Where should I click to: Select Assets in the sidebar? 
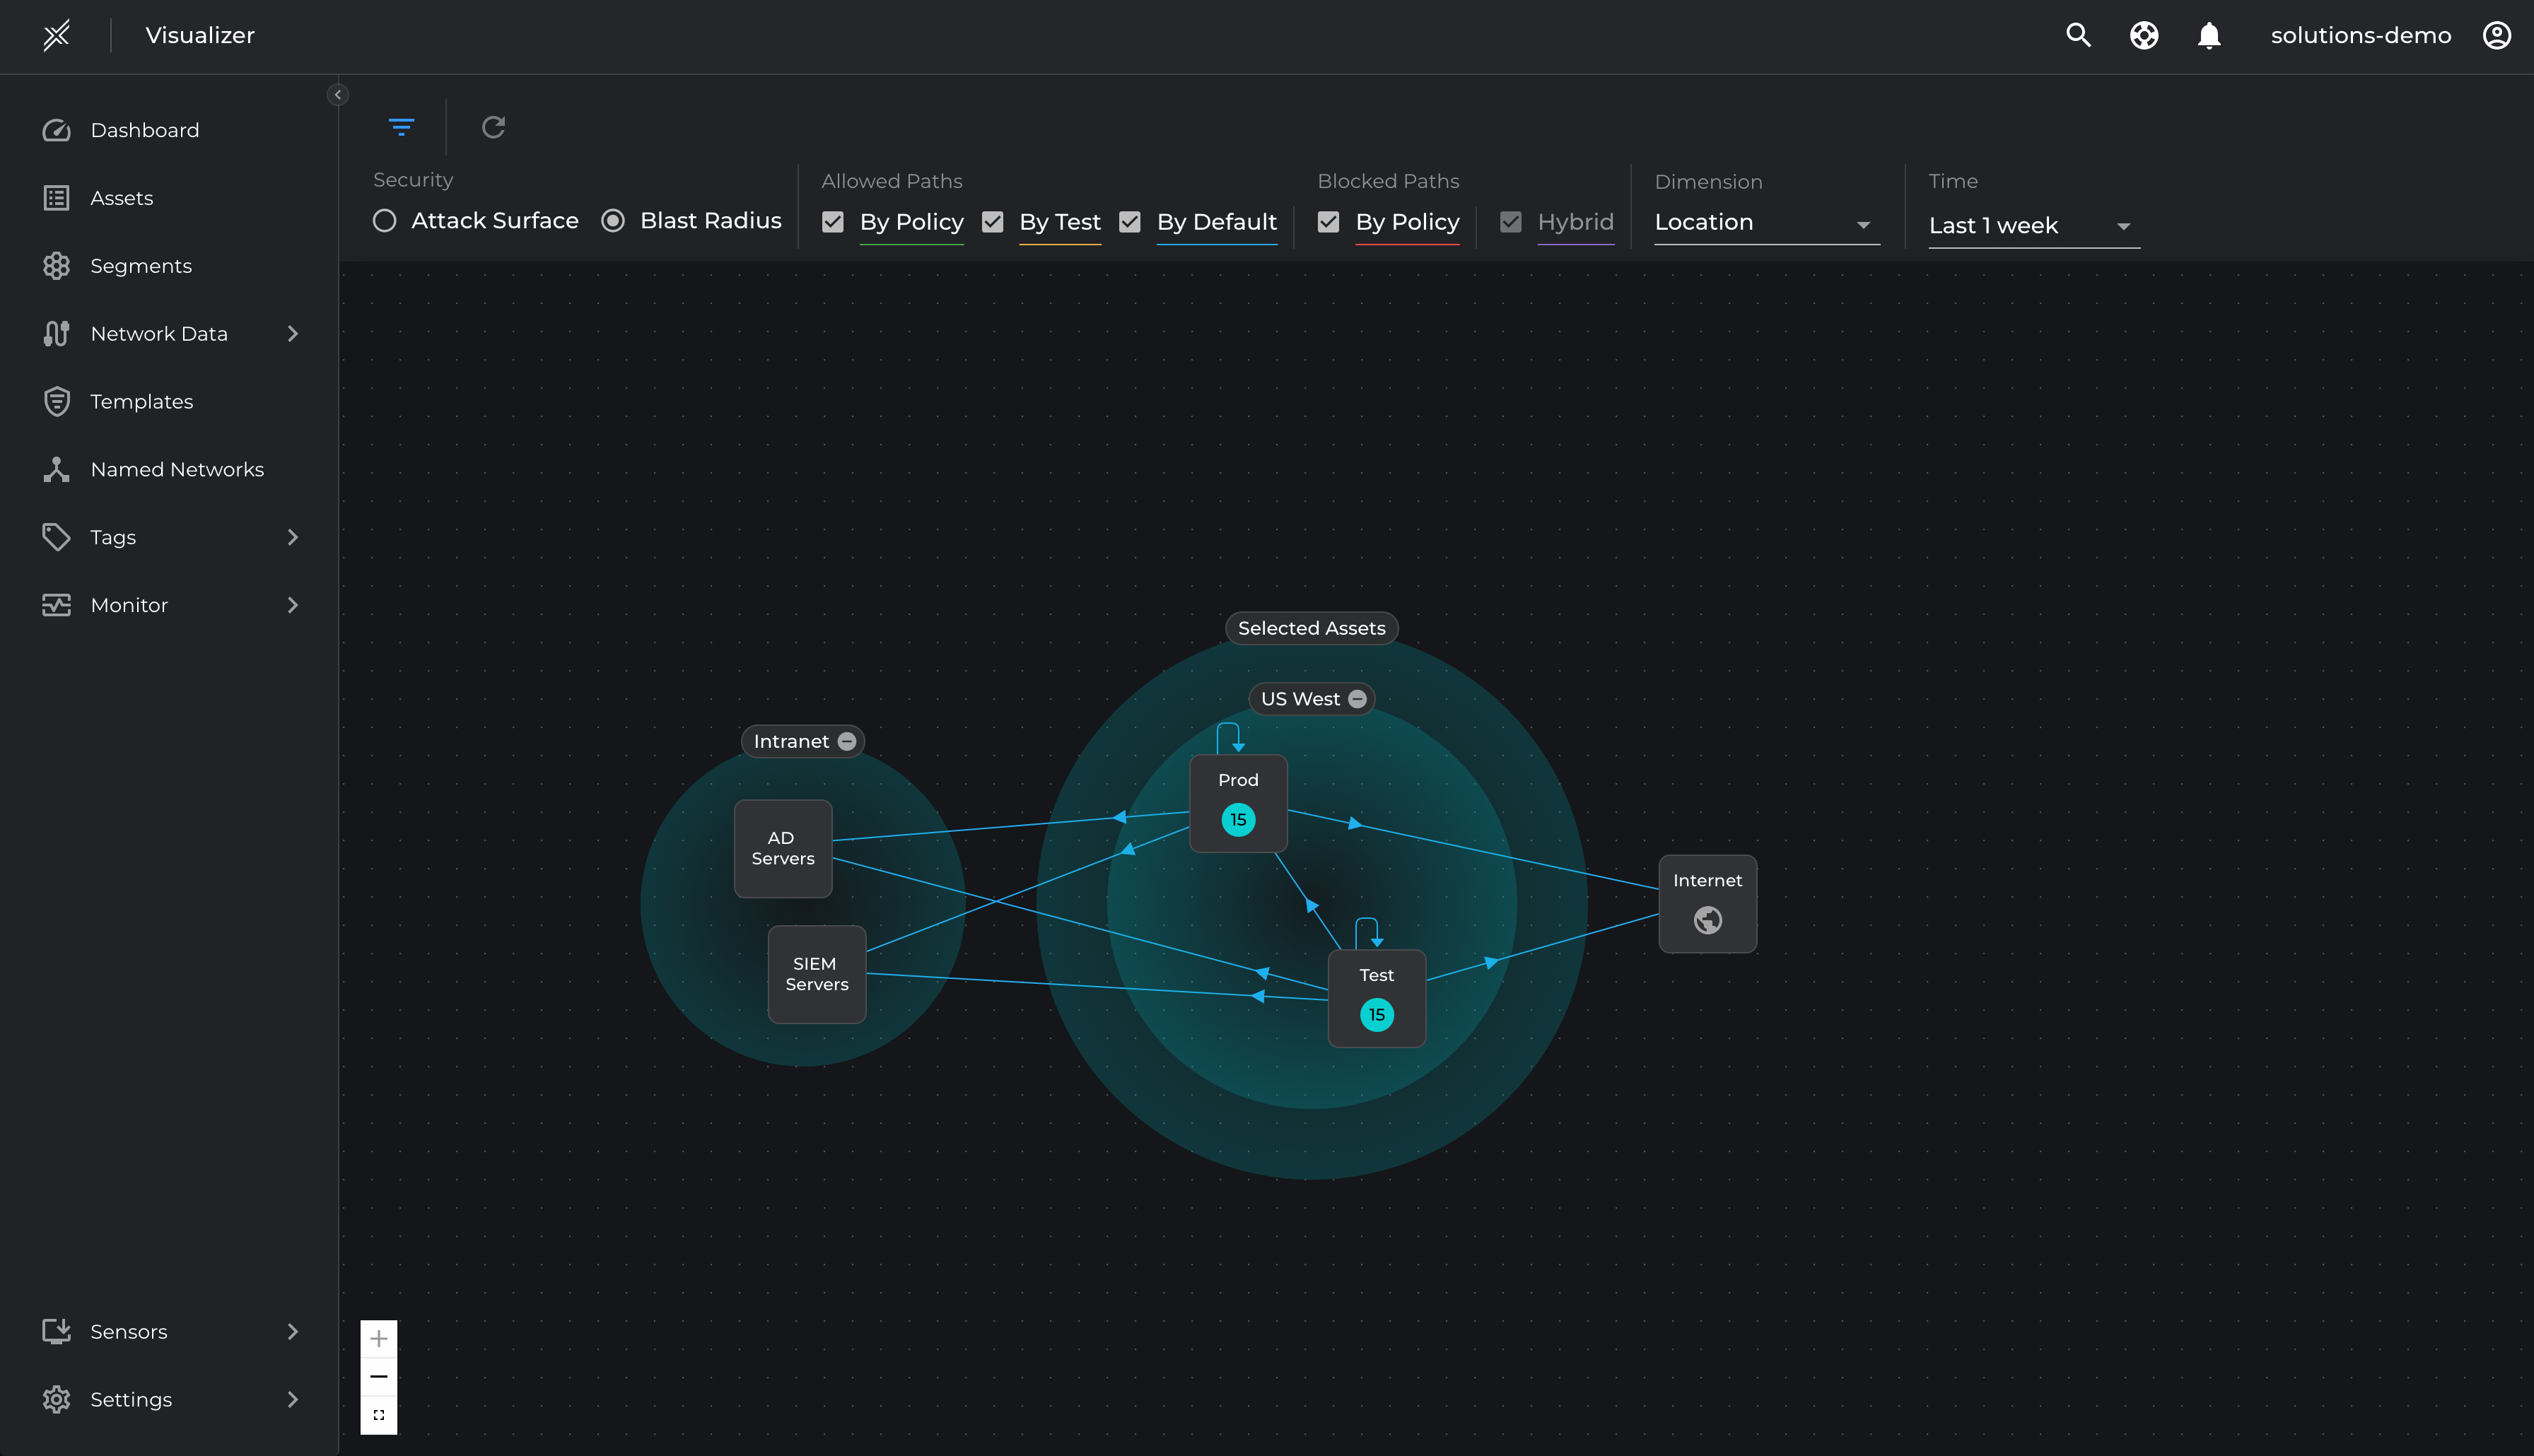(122, 197)
